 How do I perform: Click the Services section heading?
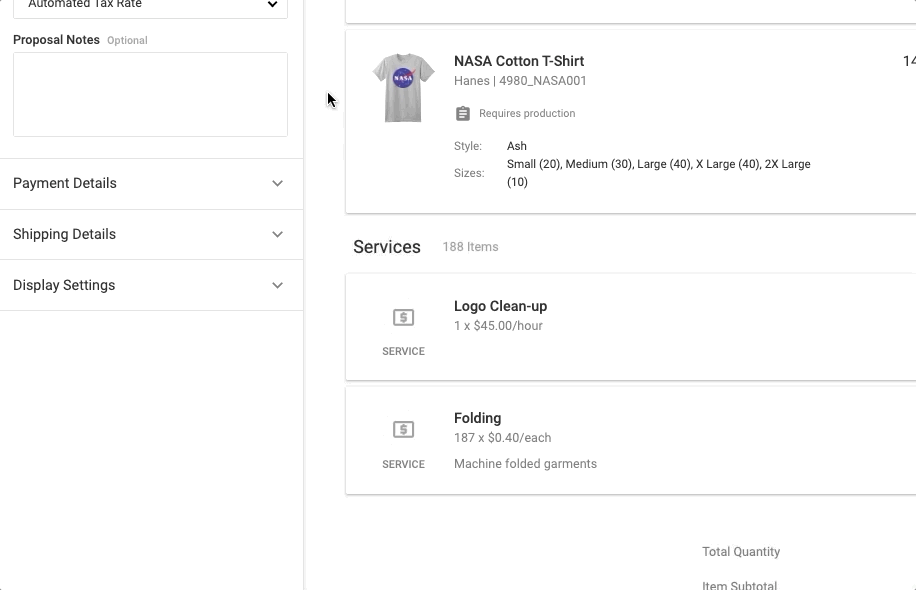click(386, 247)
